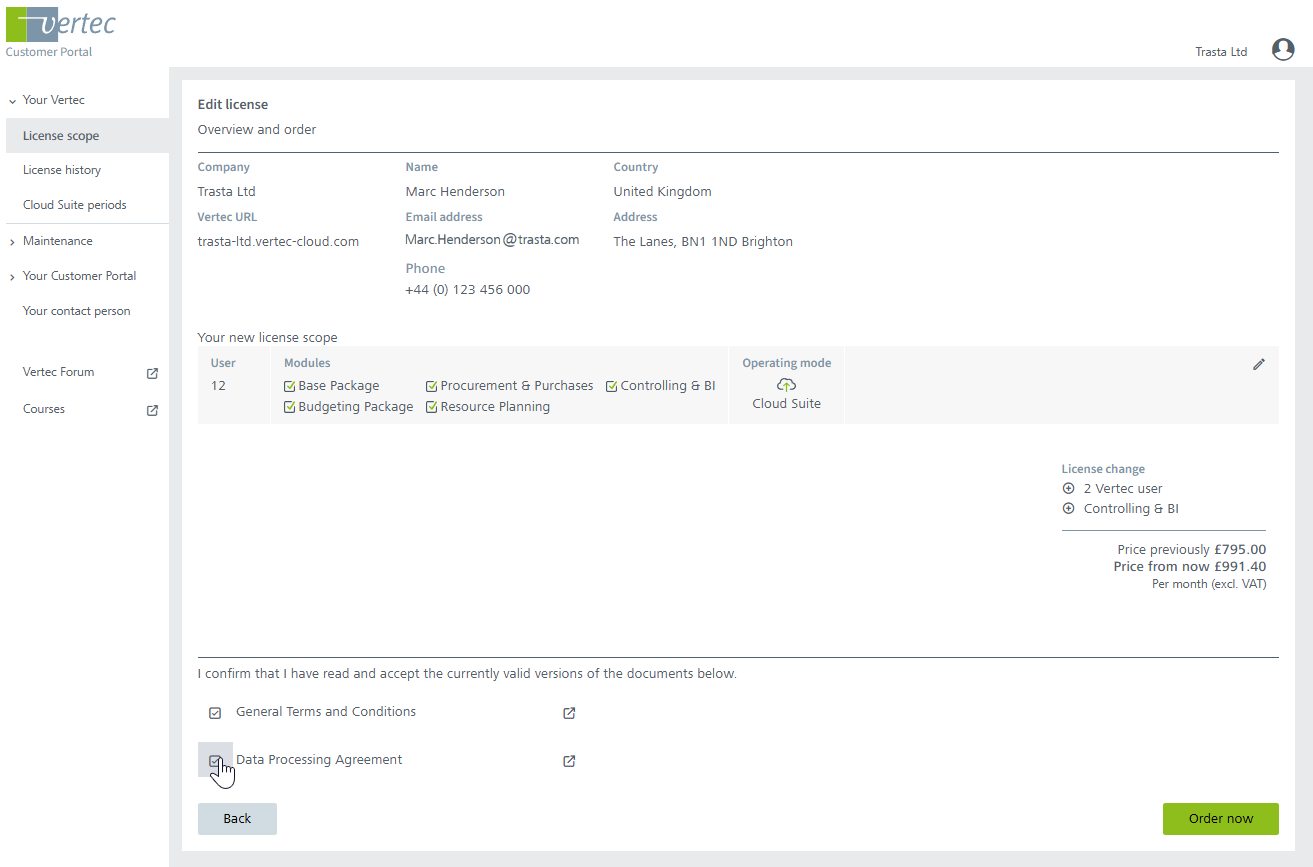Open the user profile avatar icon

[1283, 50]
